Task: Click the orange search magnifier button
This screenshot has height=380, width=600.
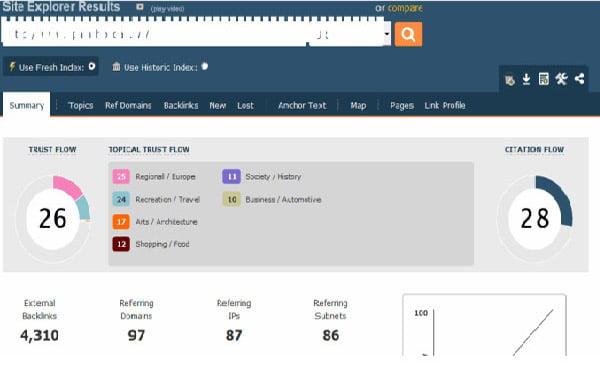Action: [408, 34]
